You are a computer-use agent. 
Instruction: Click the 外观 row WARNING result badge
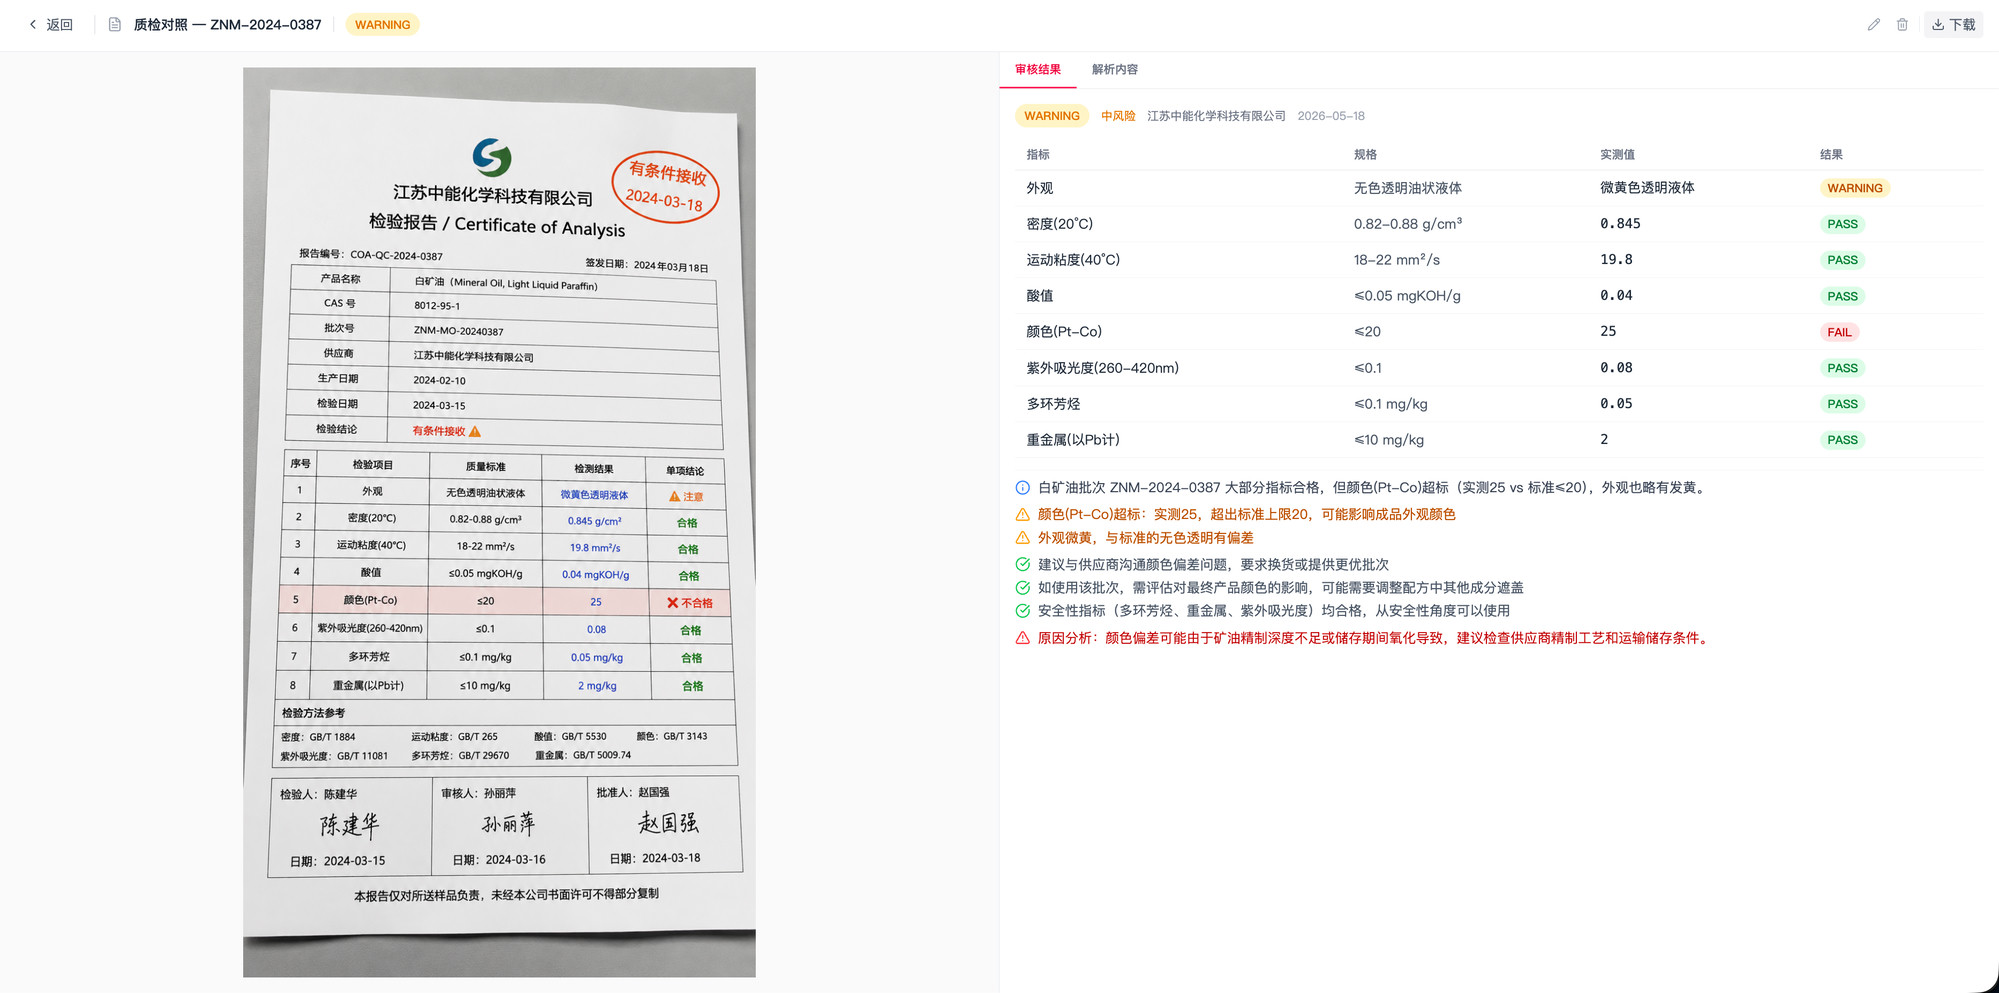point(1855,188)
